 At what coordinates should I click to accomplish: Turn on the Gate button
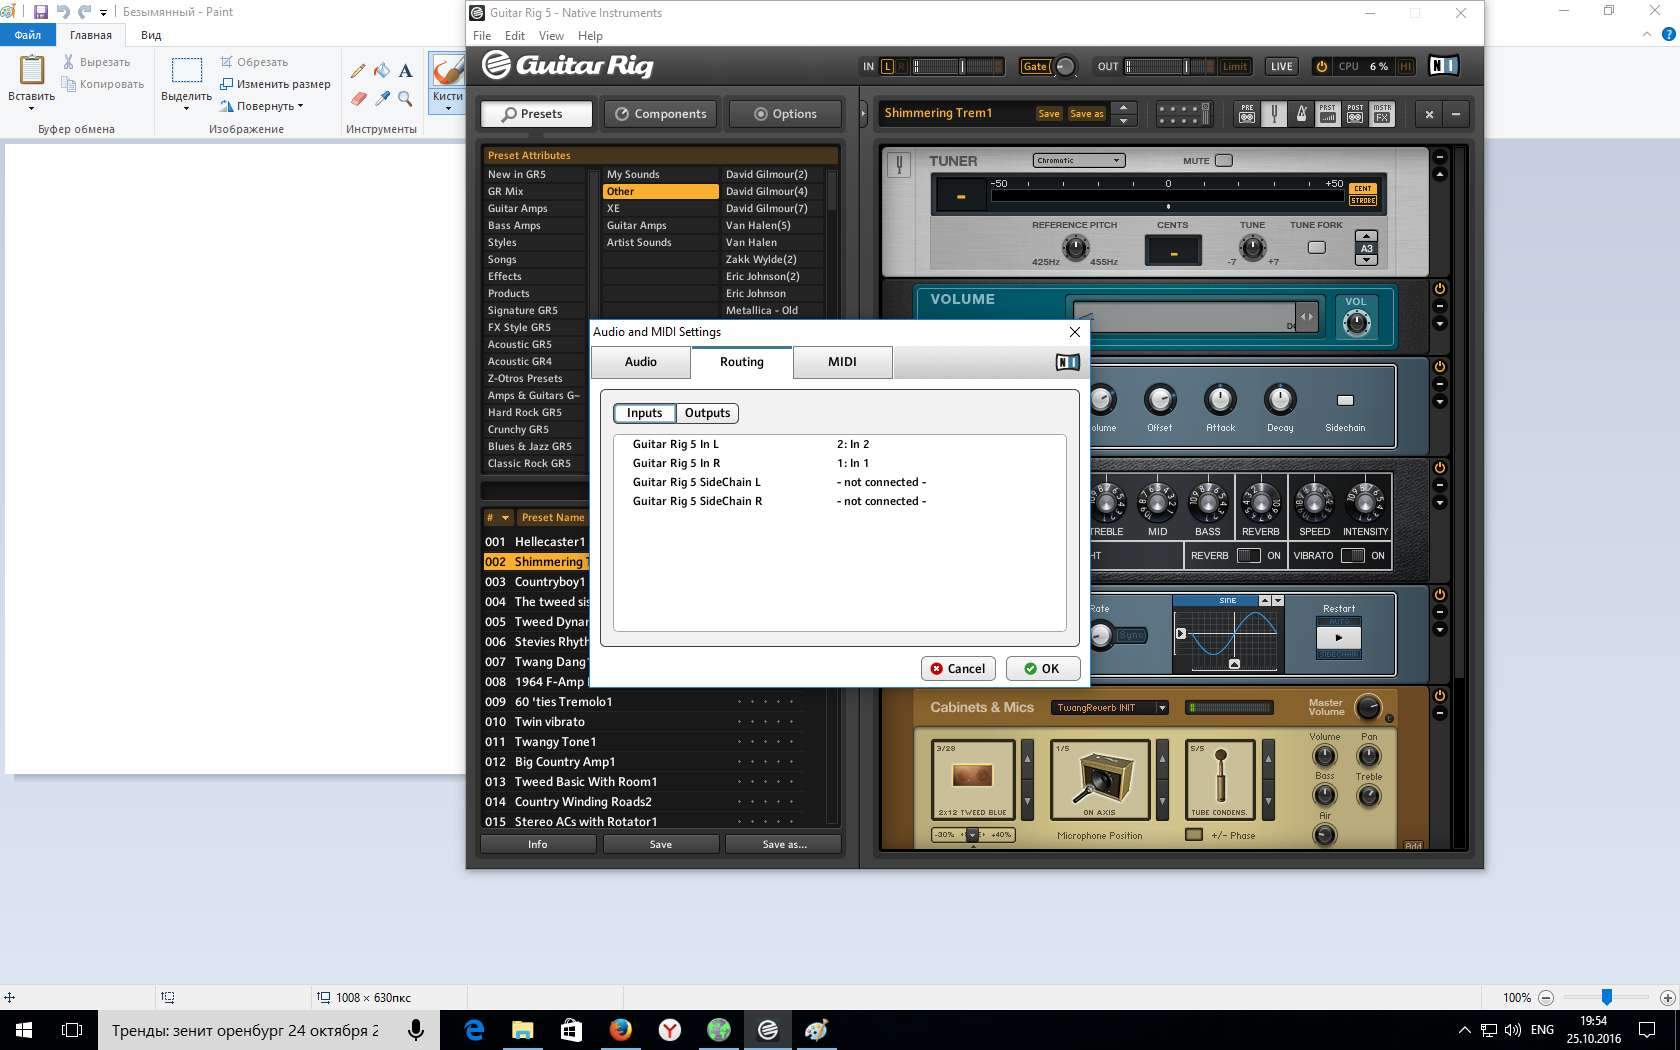(x=1035, y=66)
